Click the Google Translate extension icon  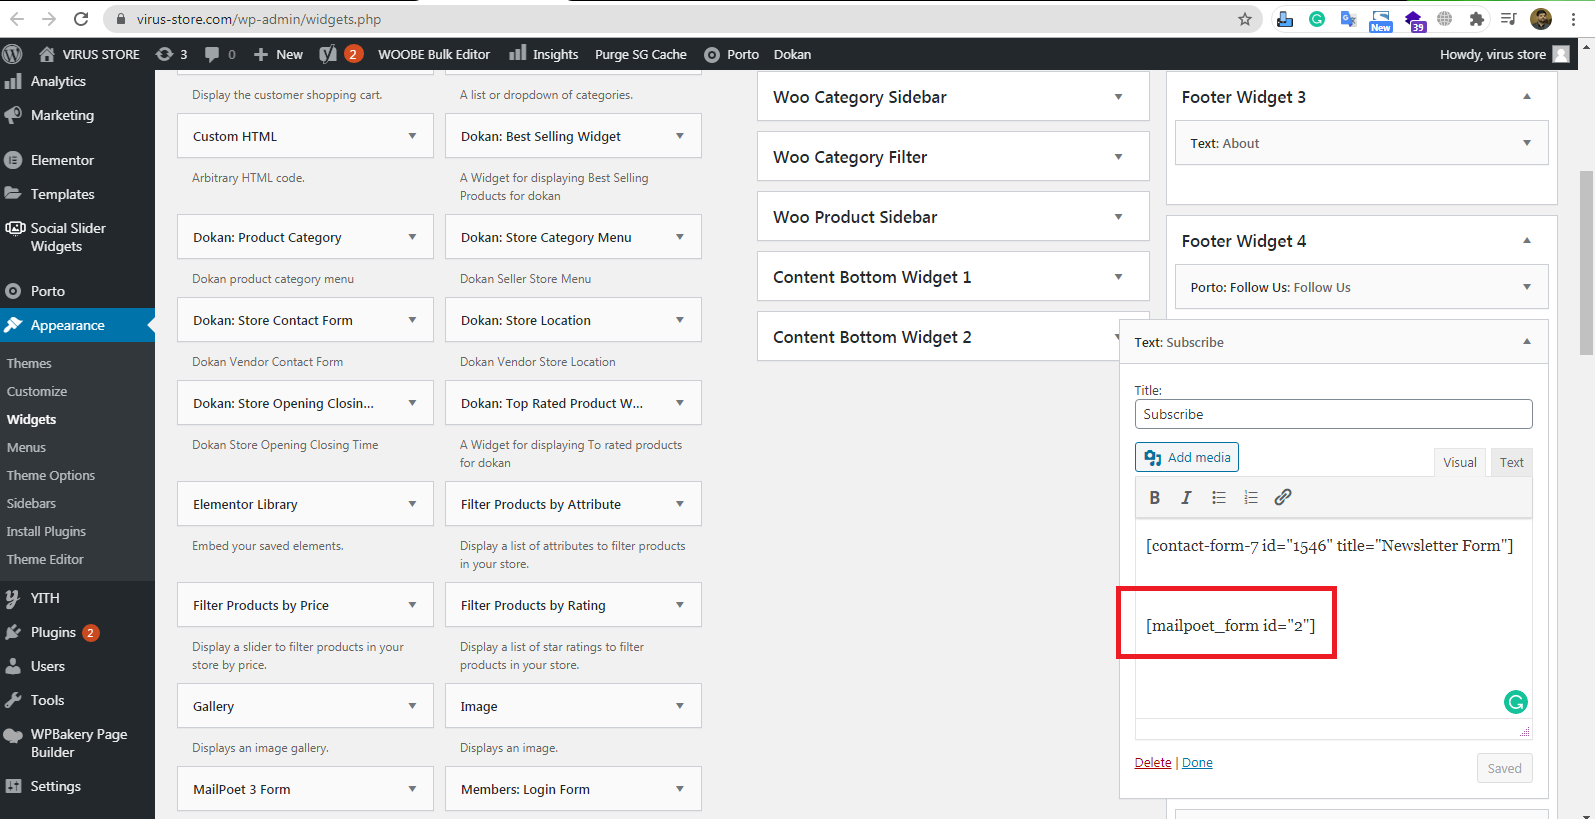coord(1348,19)
